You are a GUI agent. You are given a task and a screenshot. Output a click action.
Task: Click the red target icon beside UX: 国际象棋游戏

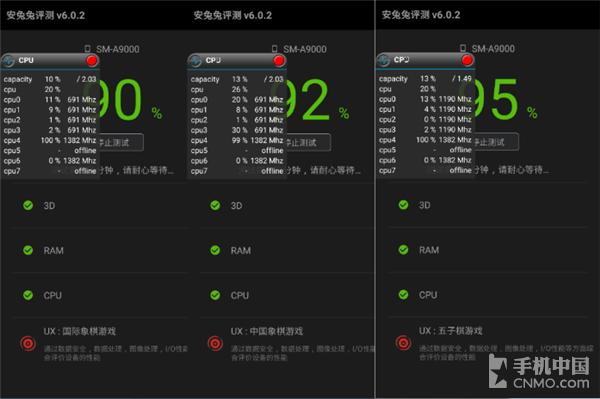28,343
